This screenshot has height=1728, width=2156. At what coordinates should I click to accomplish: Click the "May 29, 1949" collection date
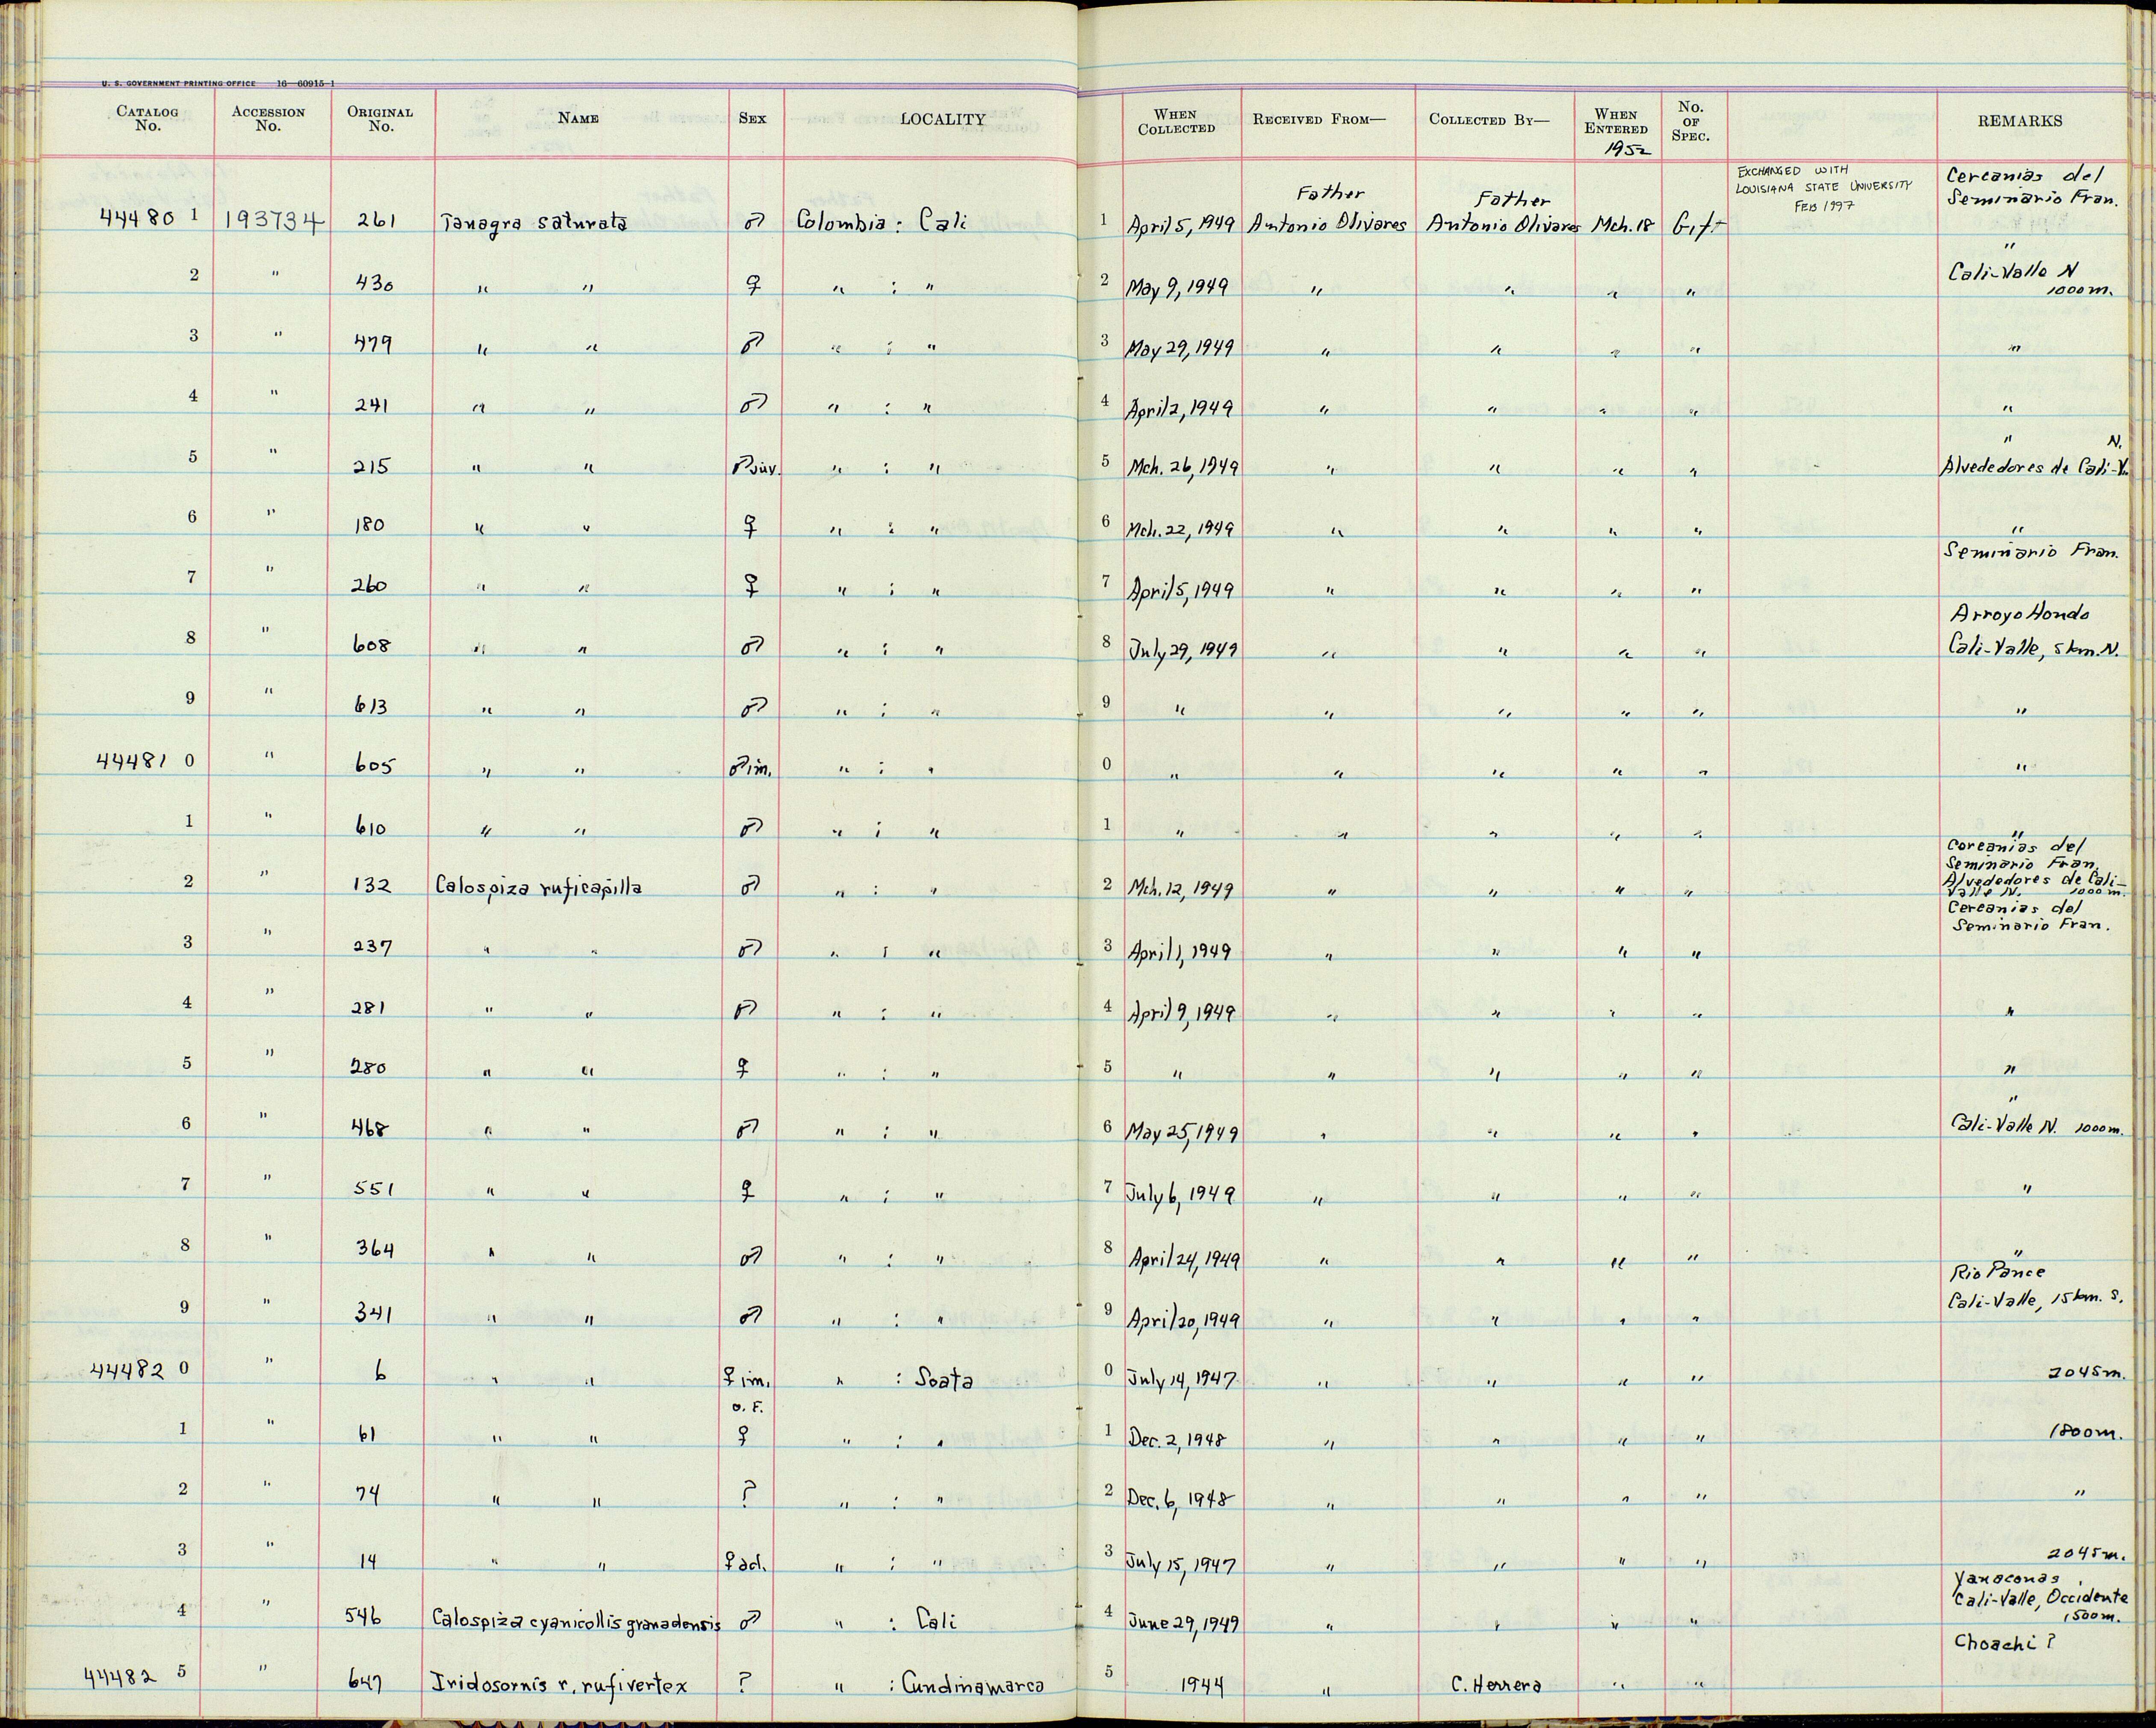1180,346
